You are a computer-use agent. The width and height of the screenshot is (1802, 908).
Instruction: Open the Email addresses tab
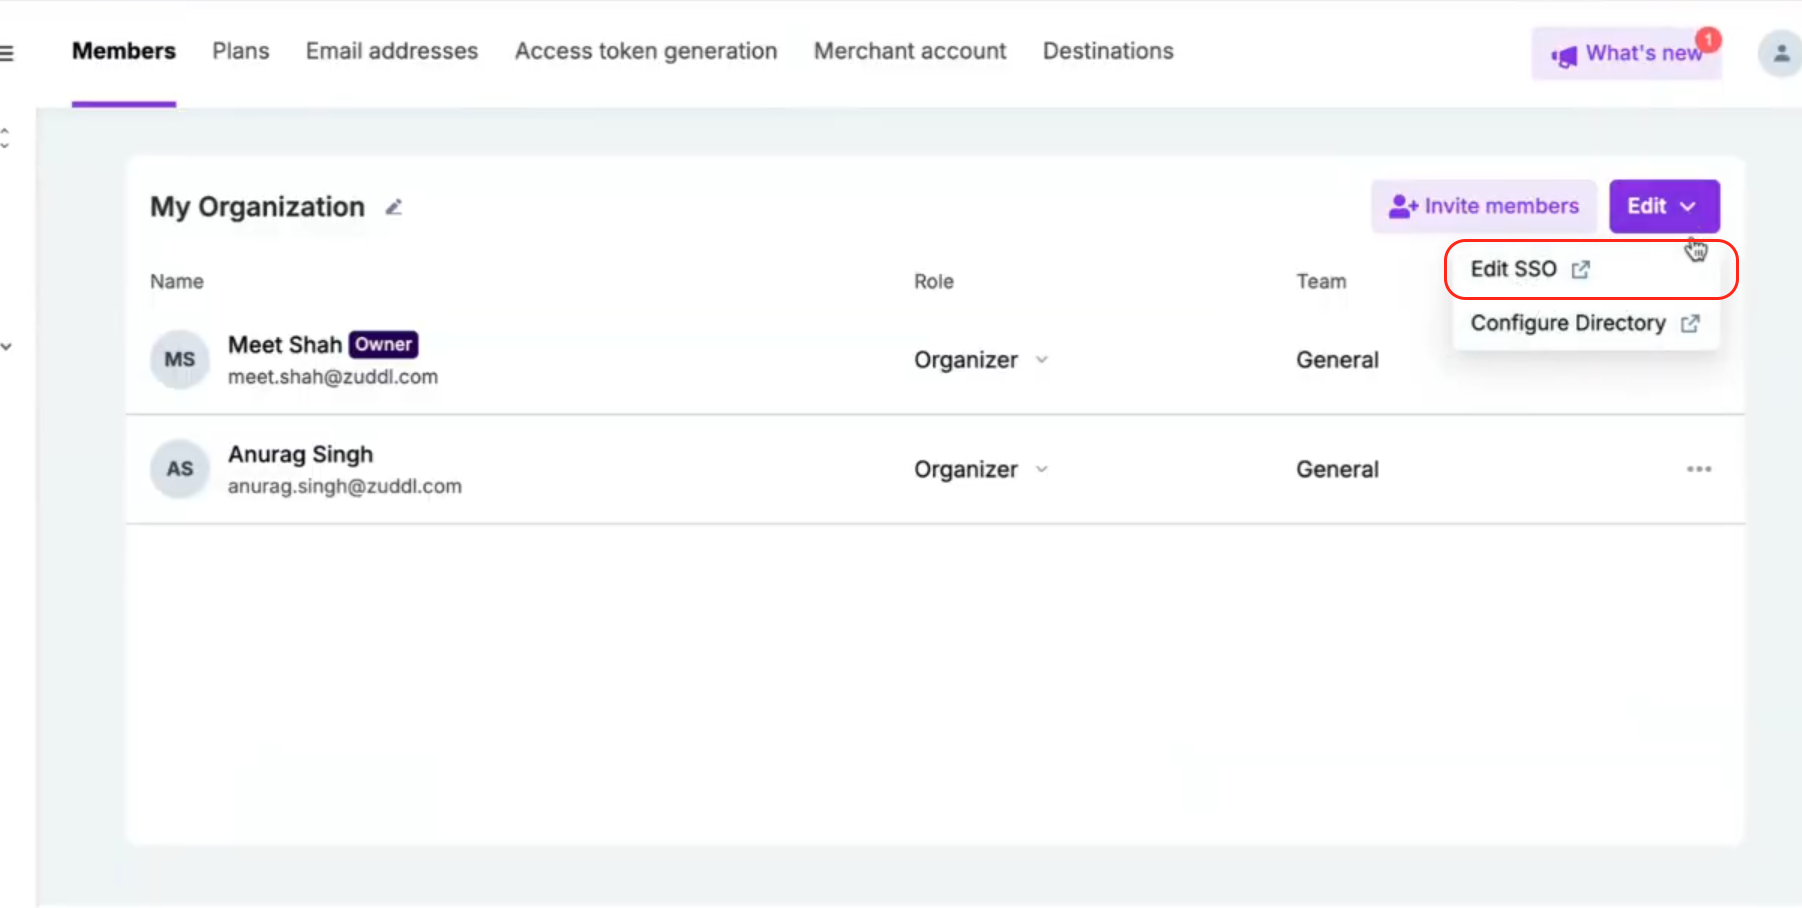click(x=392, y=51)
